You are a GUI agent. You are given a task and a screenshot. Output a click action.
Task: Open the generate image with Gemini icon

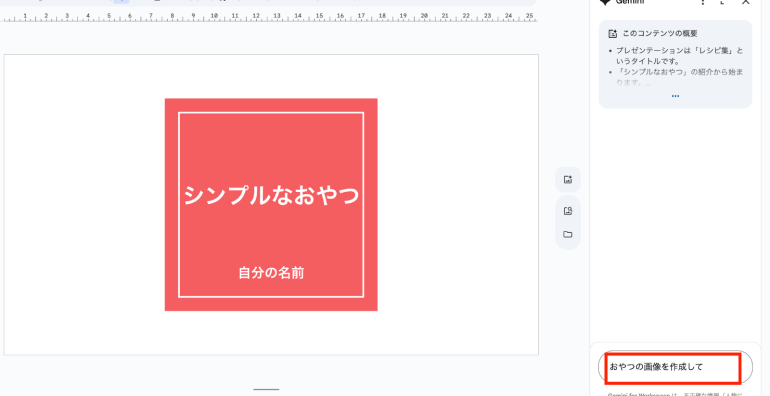[568, 180]
